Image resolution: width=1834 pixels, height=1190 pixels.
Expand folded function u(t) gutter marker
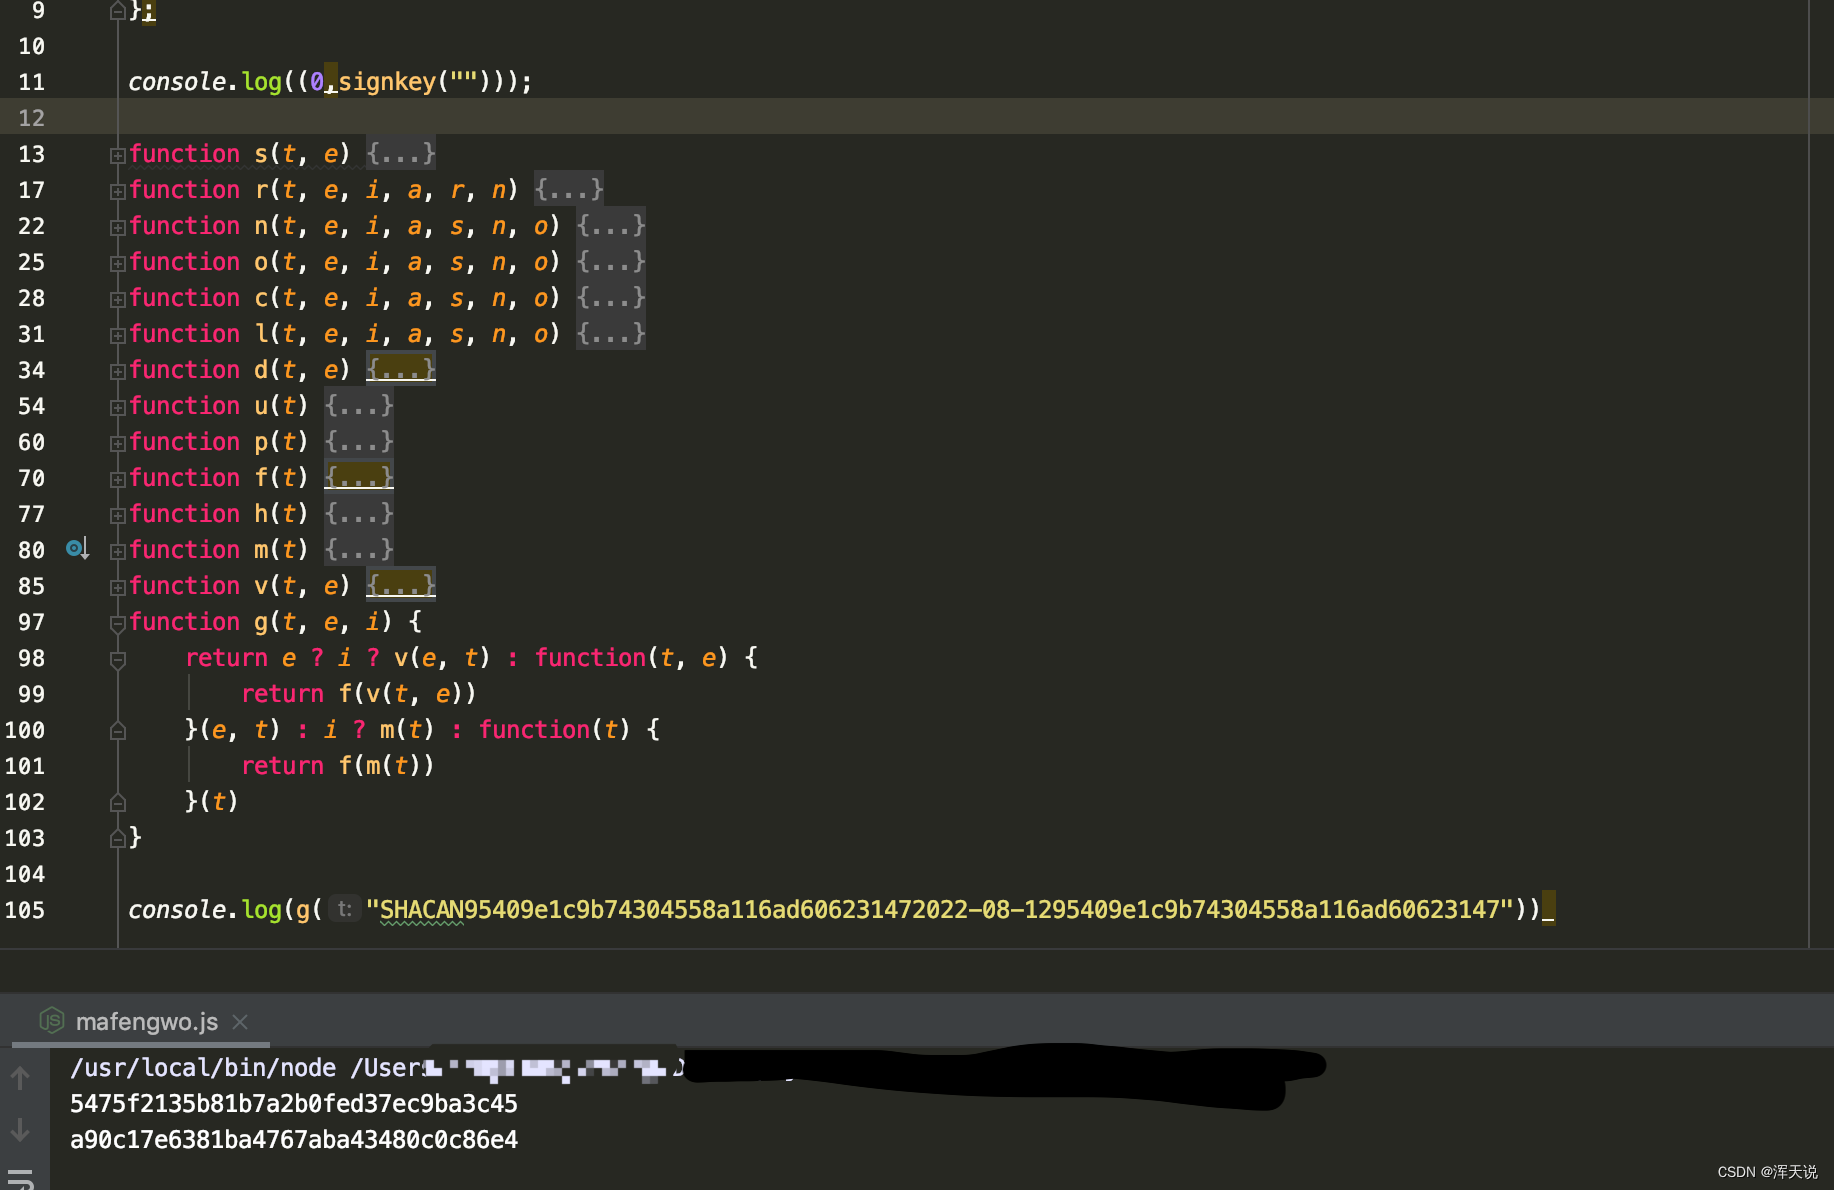point(117,407)
